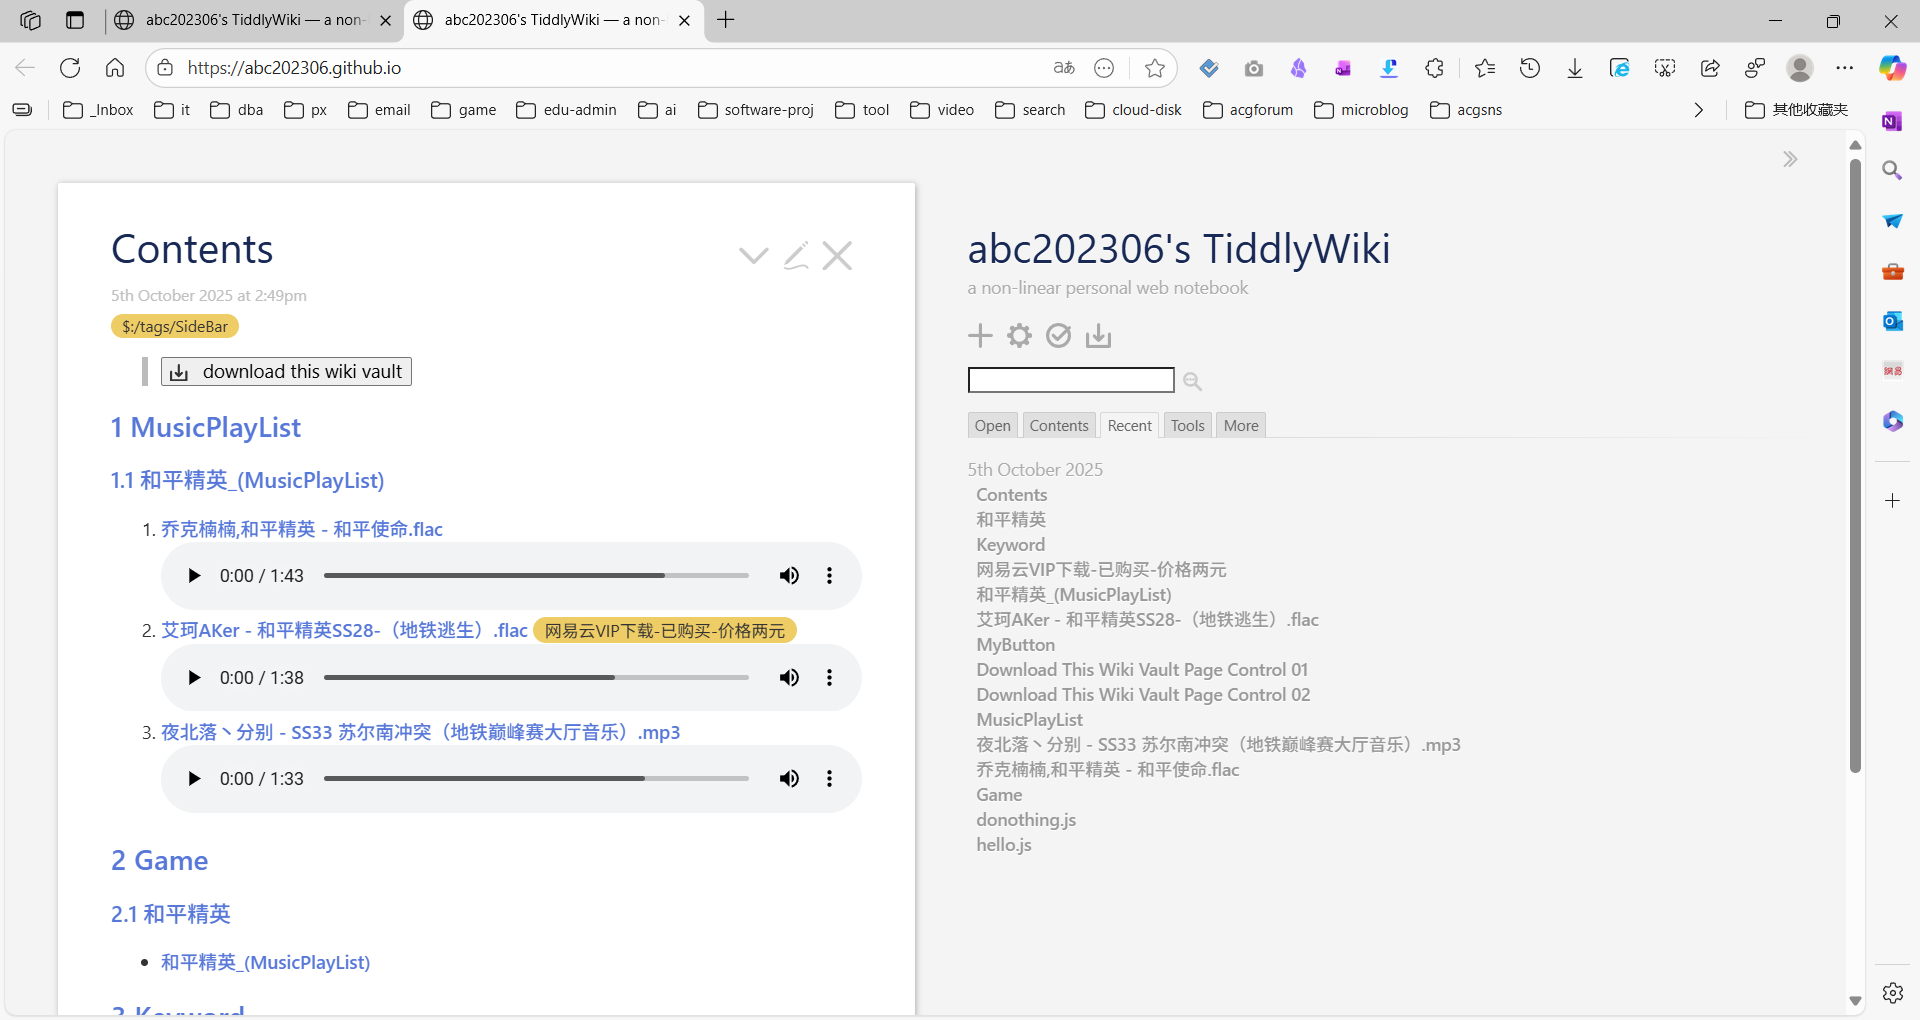The width and height of the screenshot is (1920, 1020).
Task: Expand the bookmarks bar overflow chevron
Action: [1698, 110]
